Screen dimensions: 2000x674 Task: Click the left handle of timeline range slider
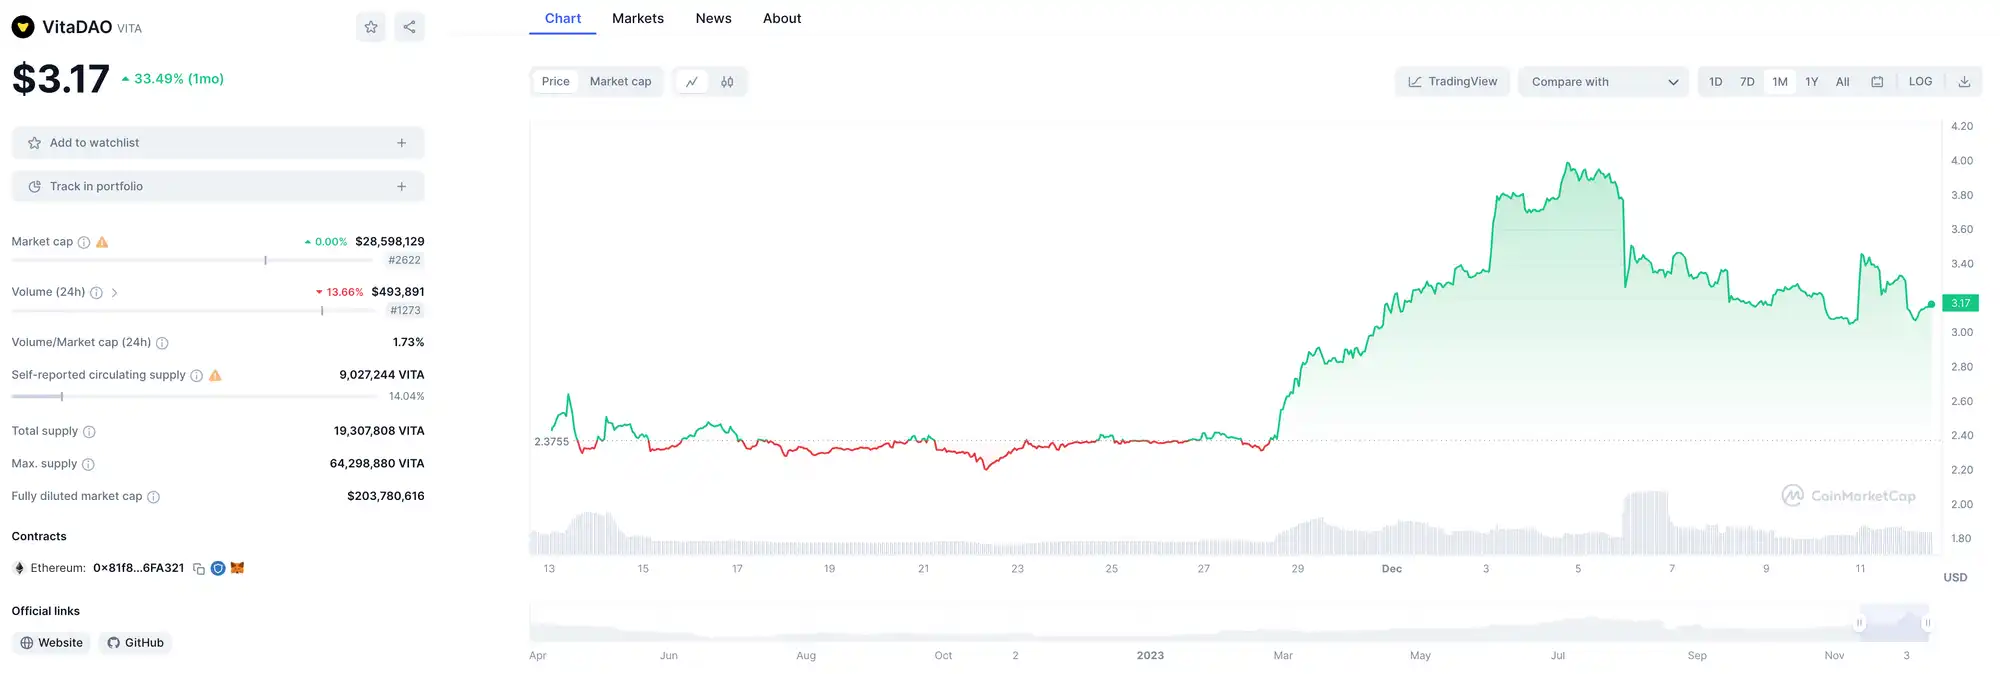click(1859, 623)
